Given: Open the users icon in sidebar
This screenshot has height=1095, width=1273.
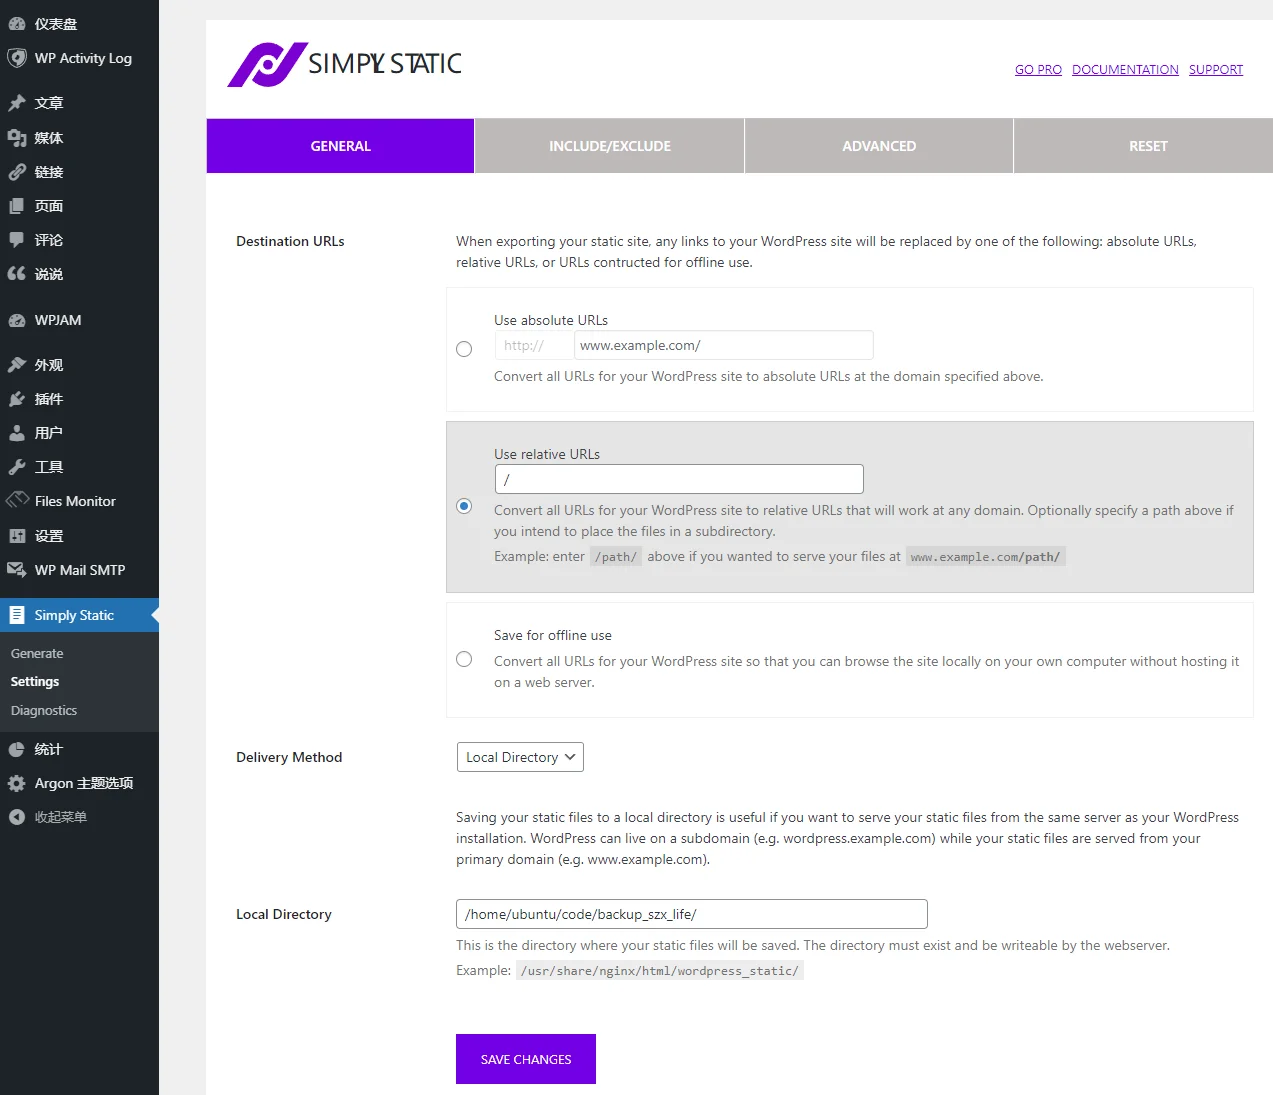Looking at the screenshot, I should [x=17, y=433].
